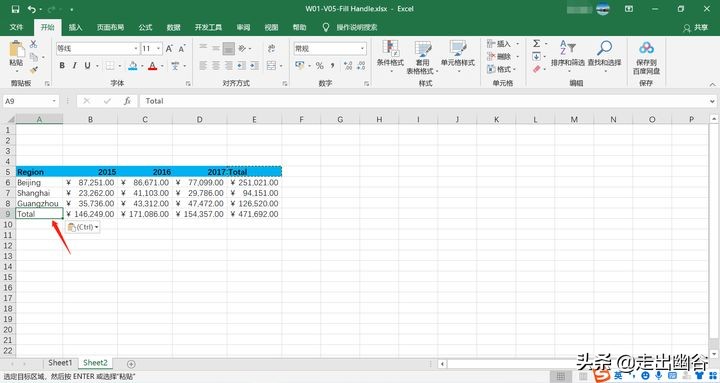Click the Clear eraser icon
Screen dimensions: 720x383
[536, 69]
